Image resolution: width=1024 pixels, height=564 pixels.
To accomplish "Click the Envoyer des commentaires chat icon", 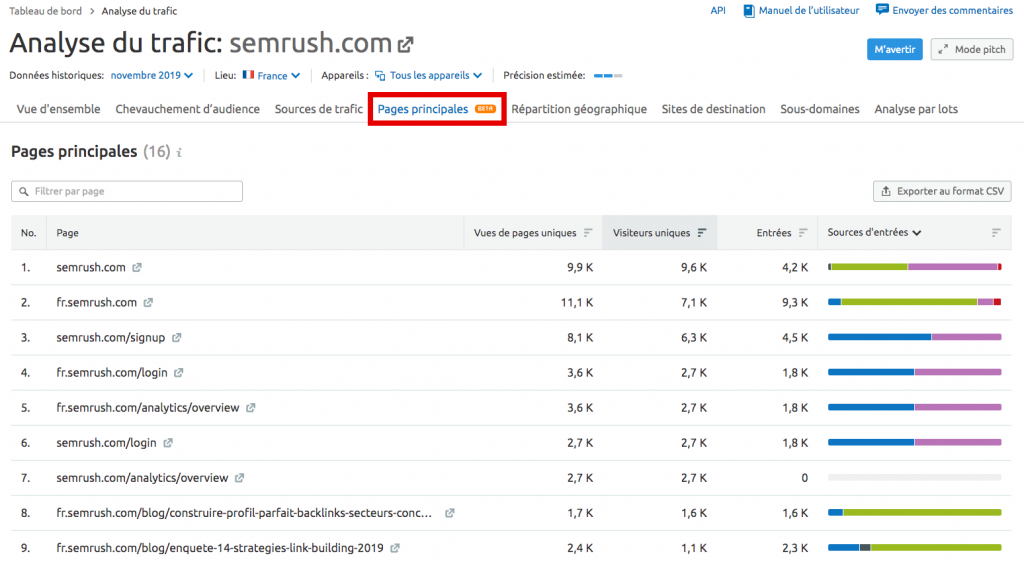I will coord(882,10).
